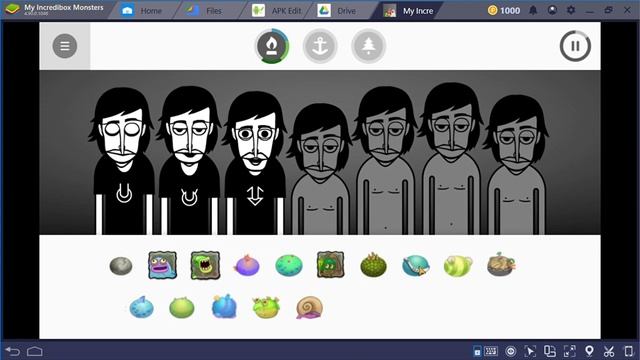The image size is (640, 360).
Task: Open the keyboard controls icon
Action: coord(491,351)
